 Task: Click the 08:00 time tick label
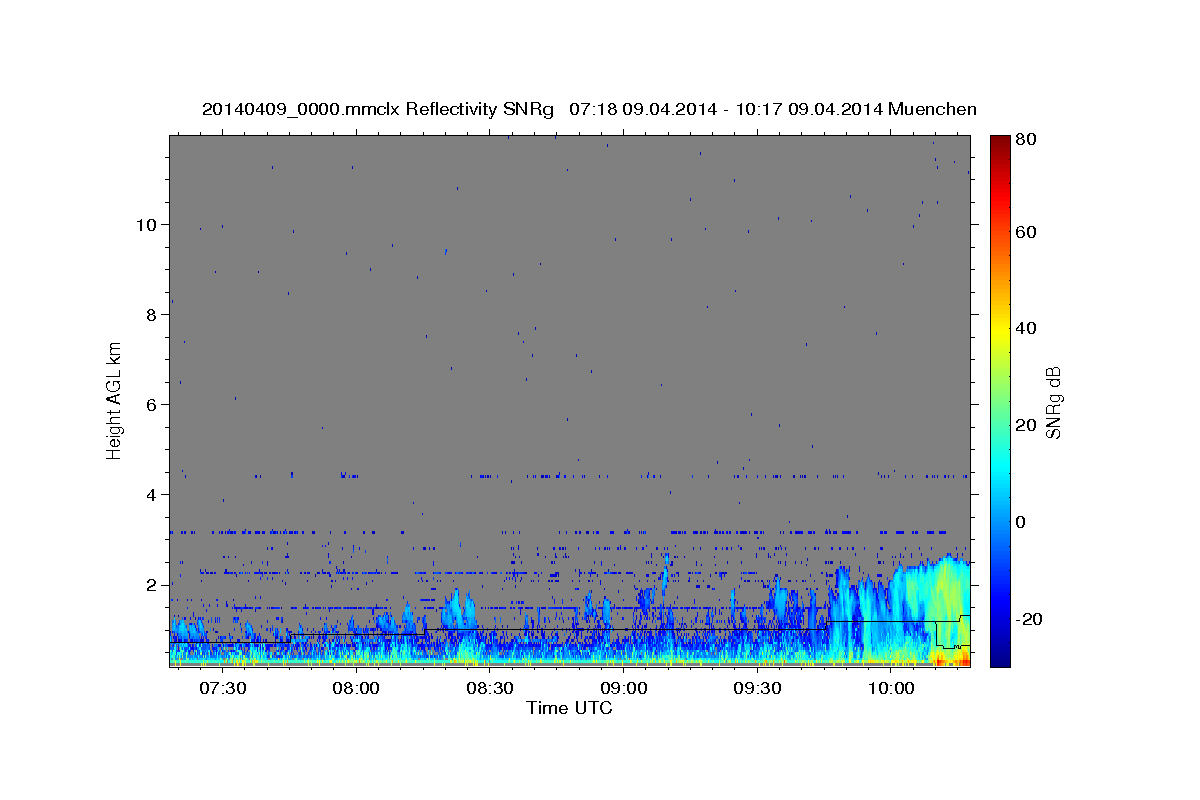point(356,688)
